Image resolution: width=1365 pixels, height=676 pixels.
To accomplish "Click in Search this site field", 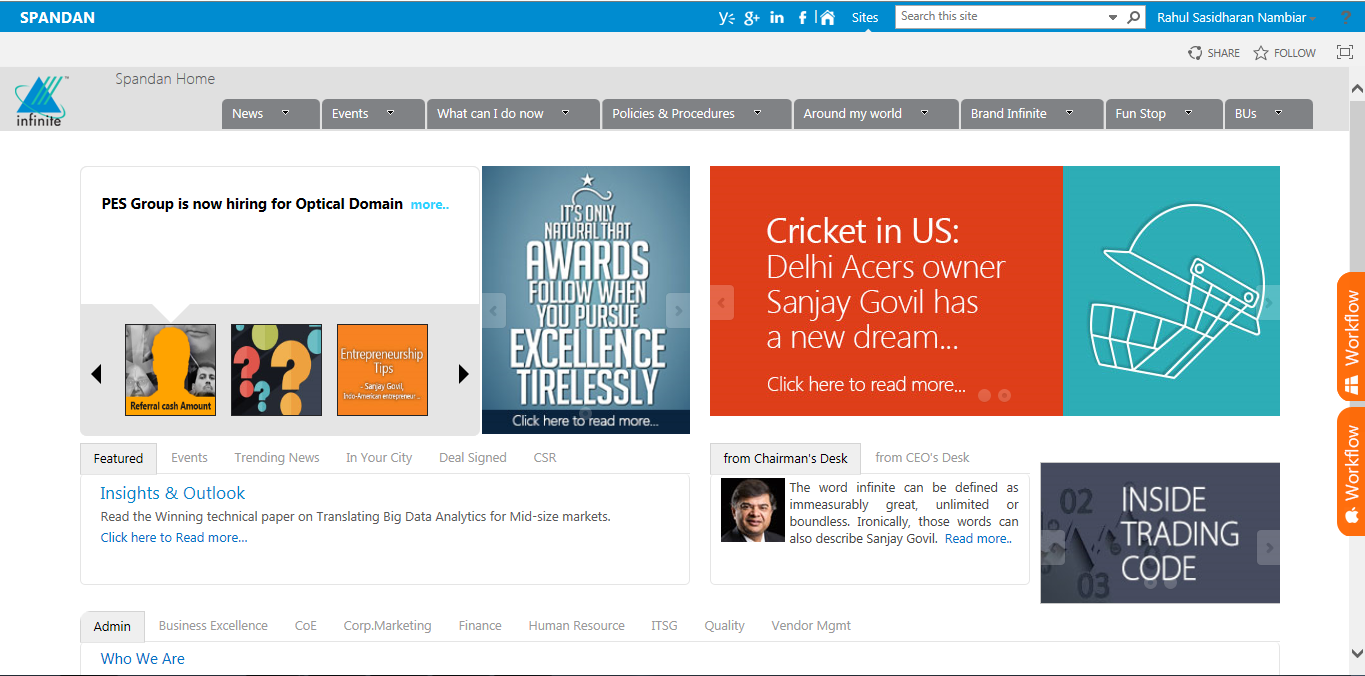I will (1000, 17).
